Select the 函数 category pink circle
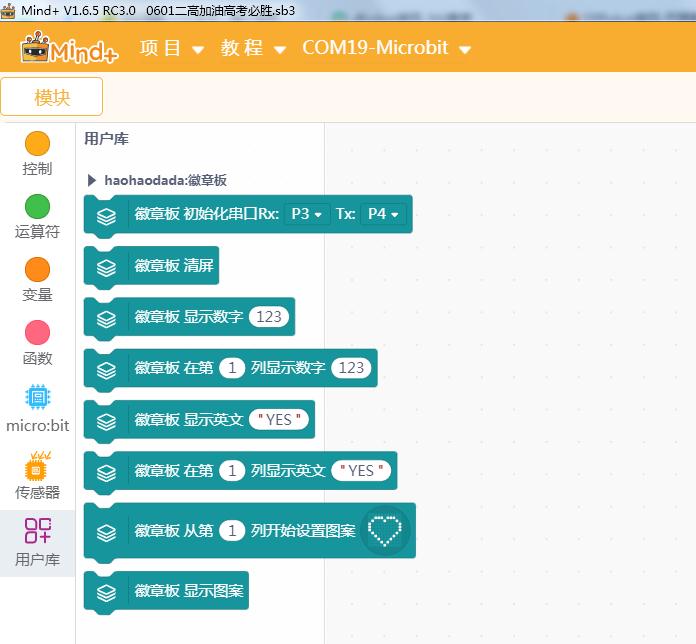 click(x=38, y=332)
